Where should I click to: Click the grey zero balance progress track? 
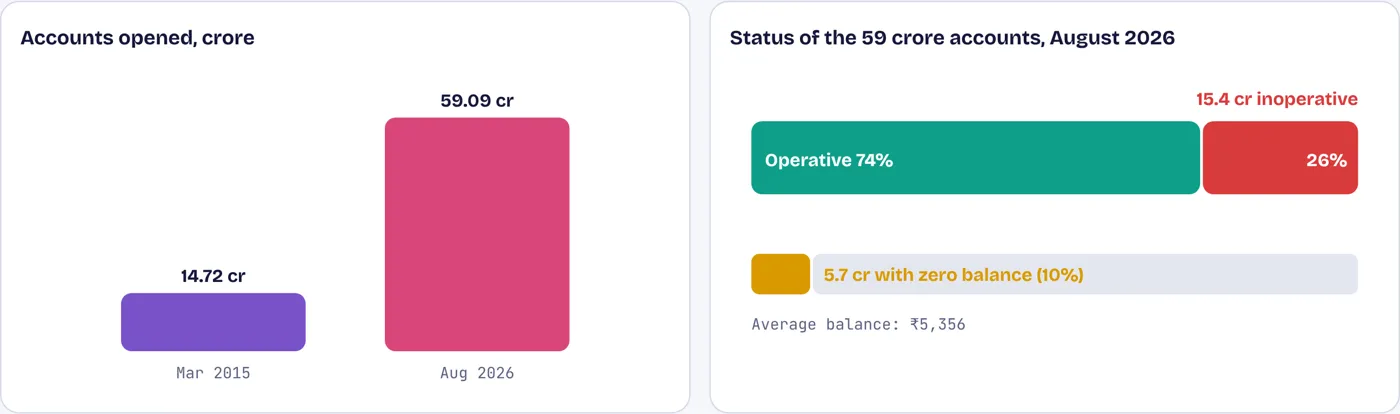coord(1085,274)
